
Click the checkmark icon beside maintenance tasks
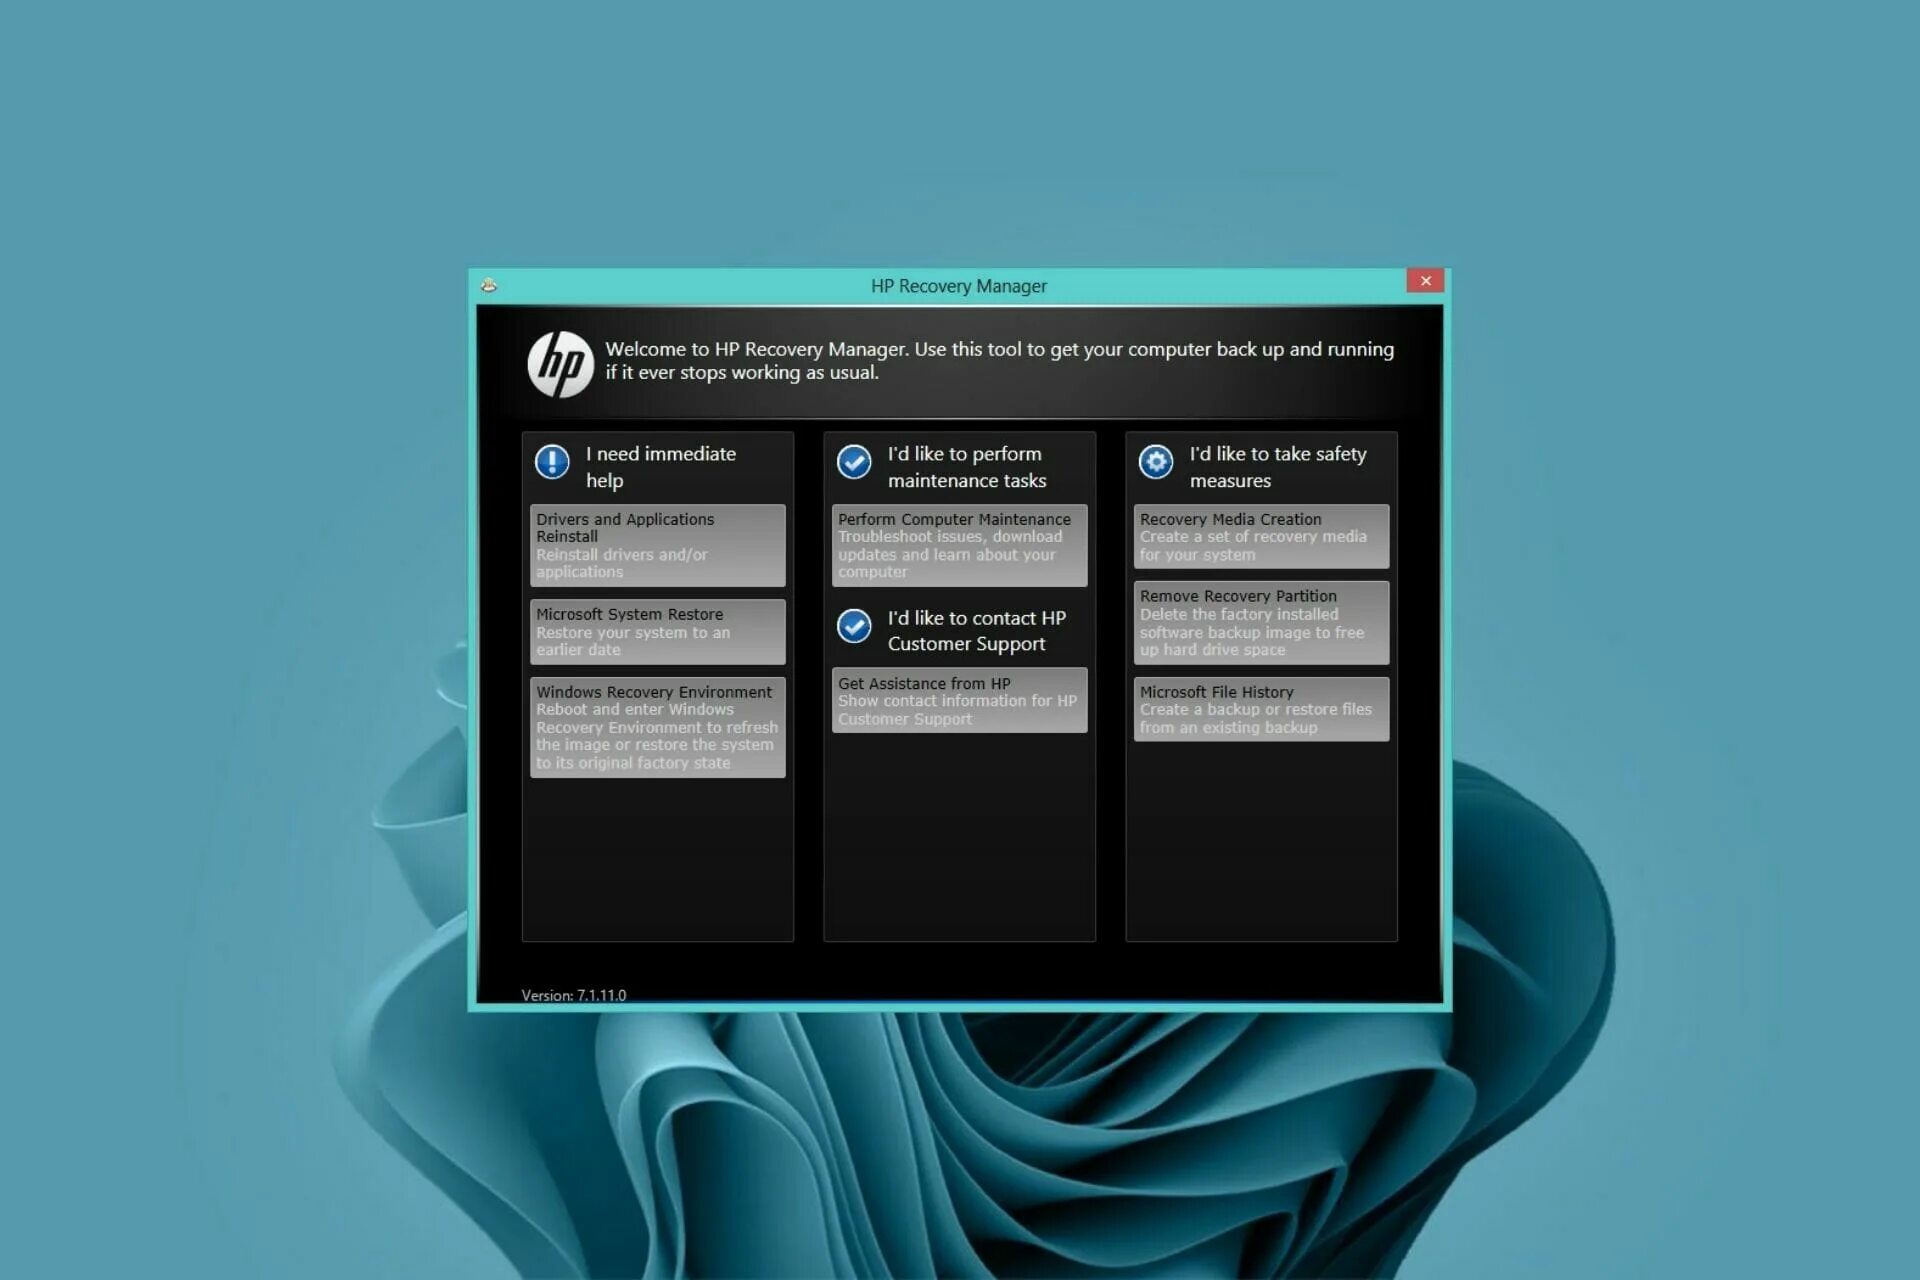[854, 462]
